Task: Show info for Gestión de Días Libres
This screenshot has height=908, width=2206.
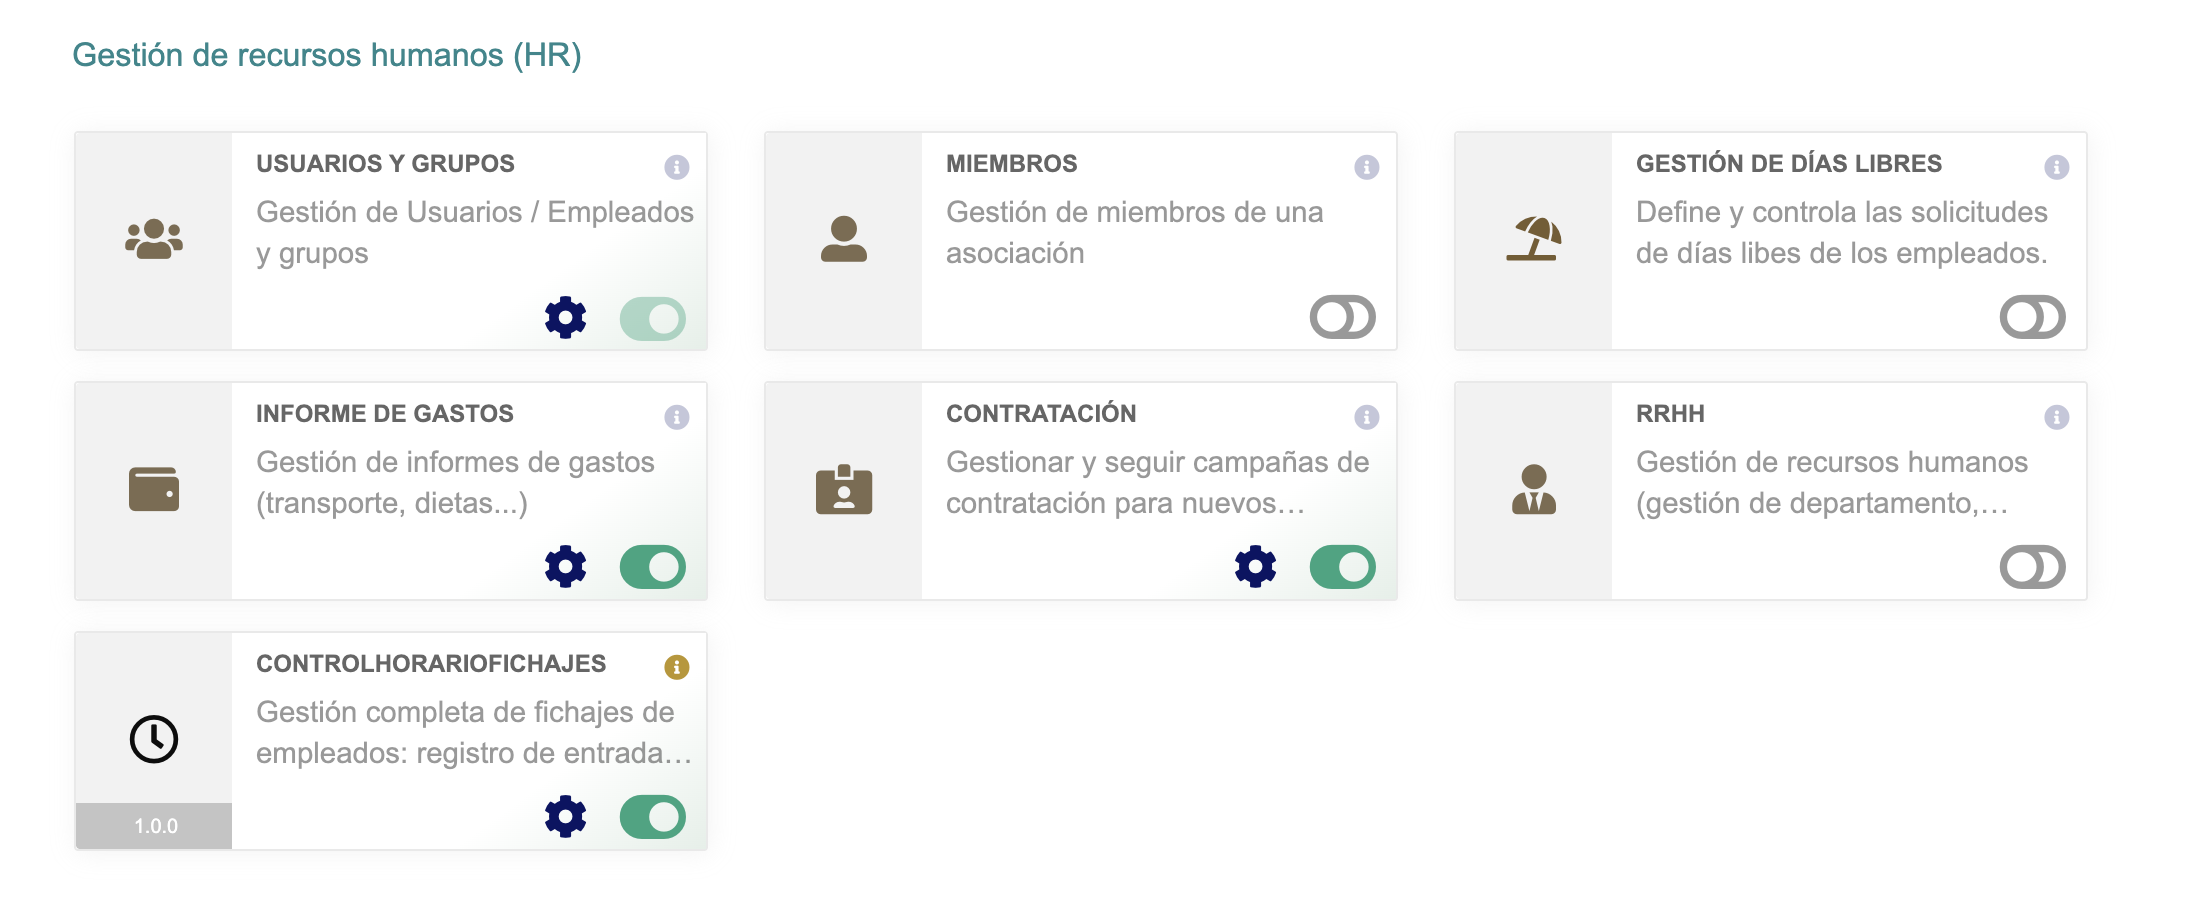Action: point(2056,167)
